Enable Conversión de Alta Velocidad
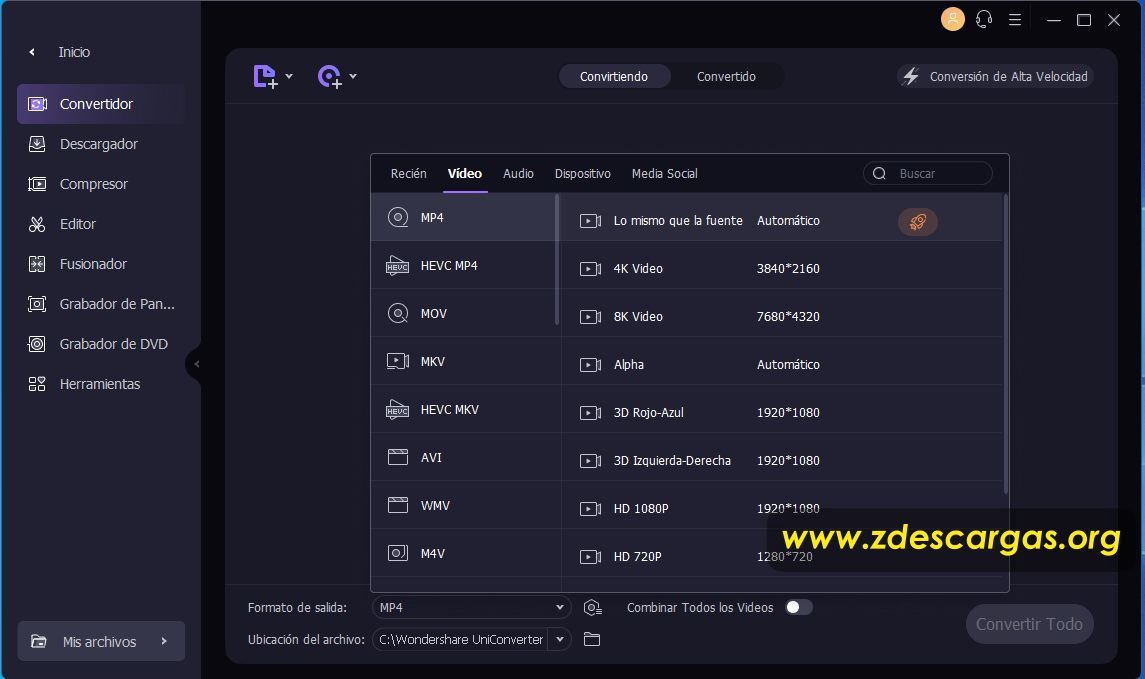 point(995,77)
